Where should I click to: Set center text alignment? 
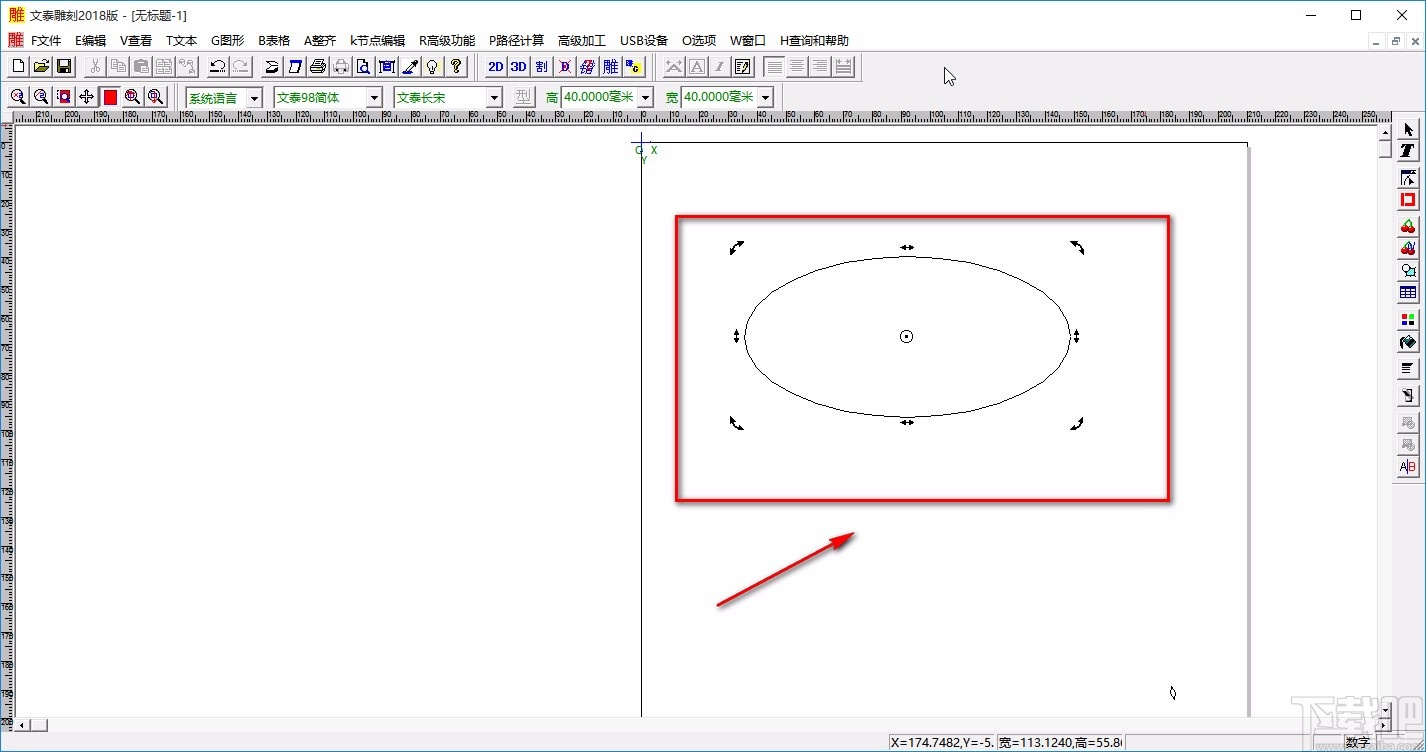tap(797, 67)
